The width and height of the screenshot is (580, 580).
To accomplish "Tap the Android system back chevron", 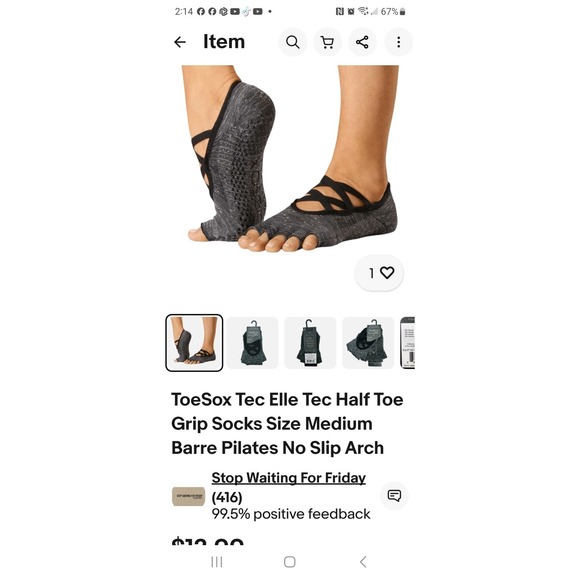I will [363, 562].
